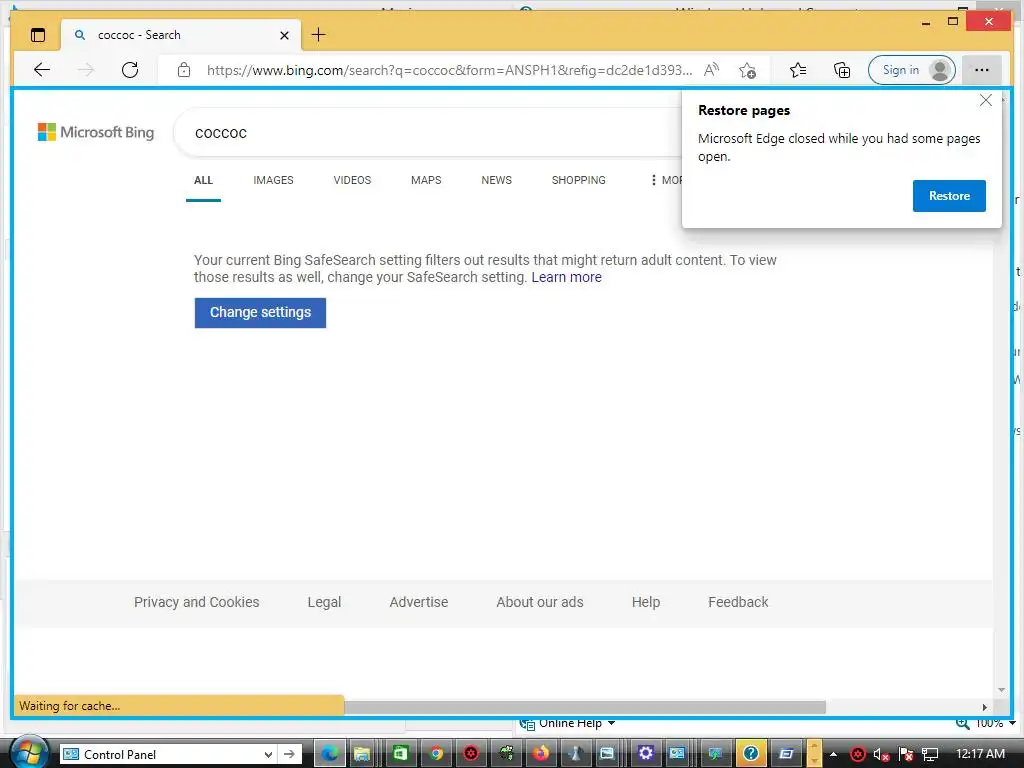Click the Restore button
This screenshot has width=1024, height=768.
(x=949, y=196)
